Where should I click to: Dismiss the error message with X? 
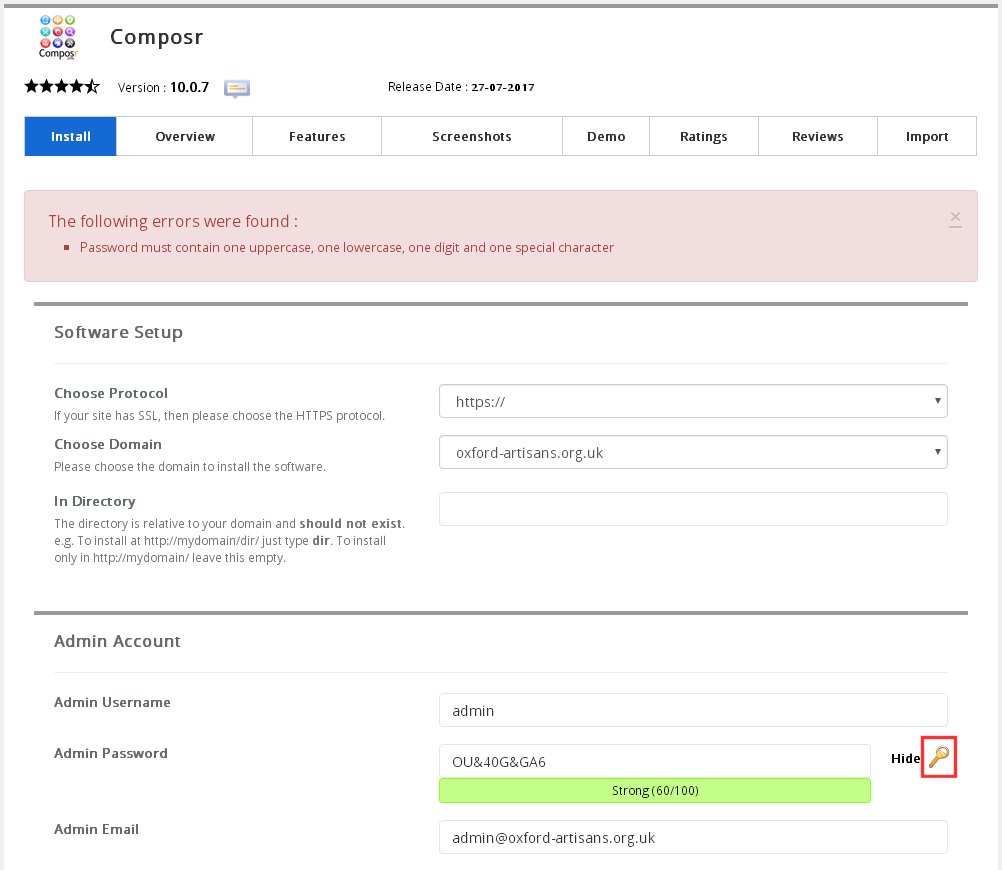pos(955,217)
